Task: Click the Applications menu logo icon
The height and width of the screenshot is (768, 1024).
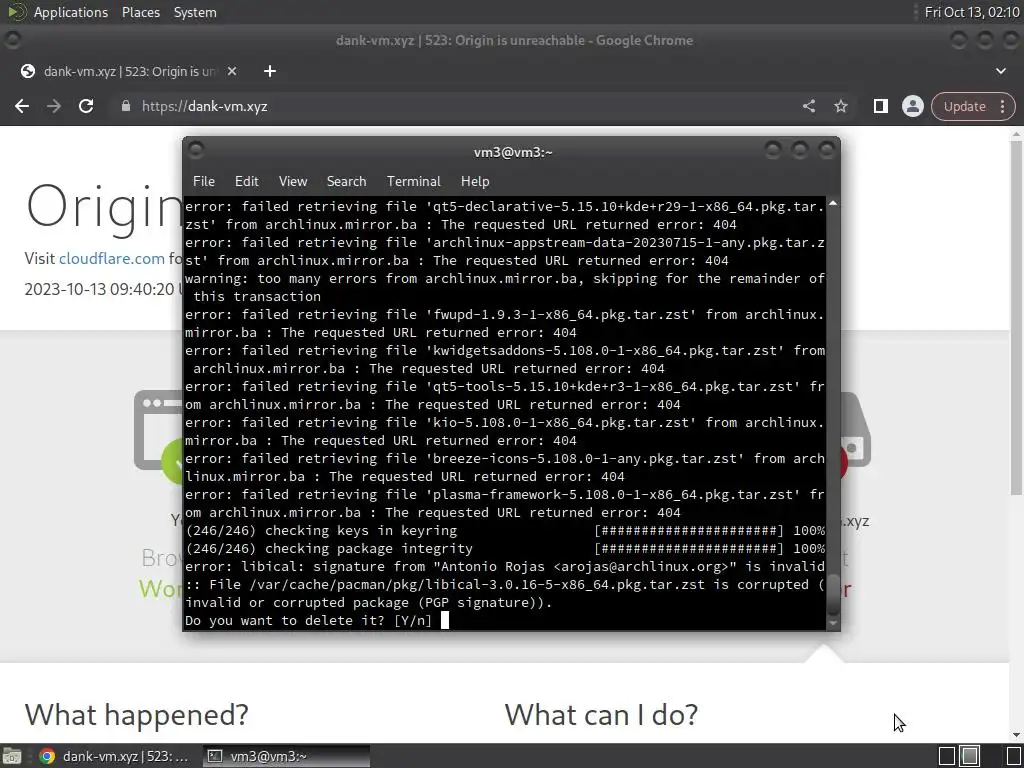Action: (x=16, y=12)
